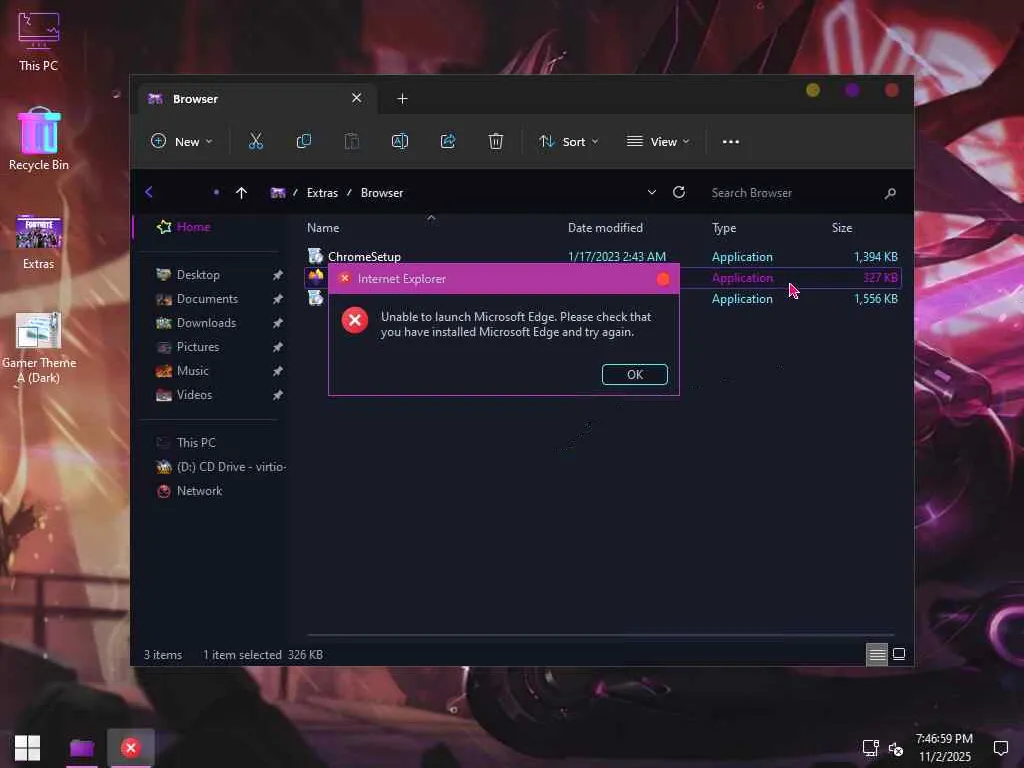Sort by the Size column header

(842, 228)
